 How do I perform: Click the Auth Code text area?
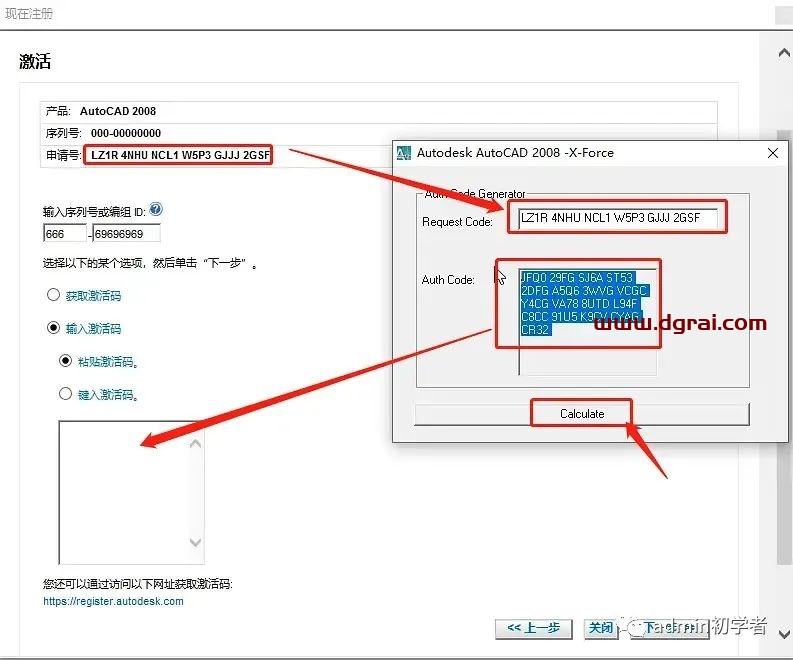click(x=588, y=322)
